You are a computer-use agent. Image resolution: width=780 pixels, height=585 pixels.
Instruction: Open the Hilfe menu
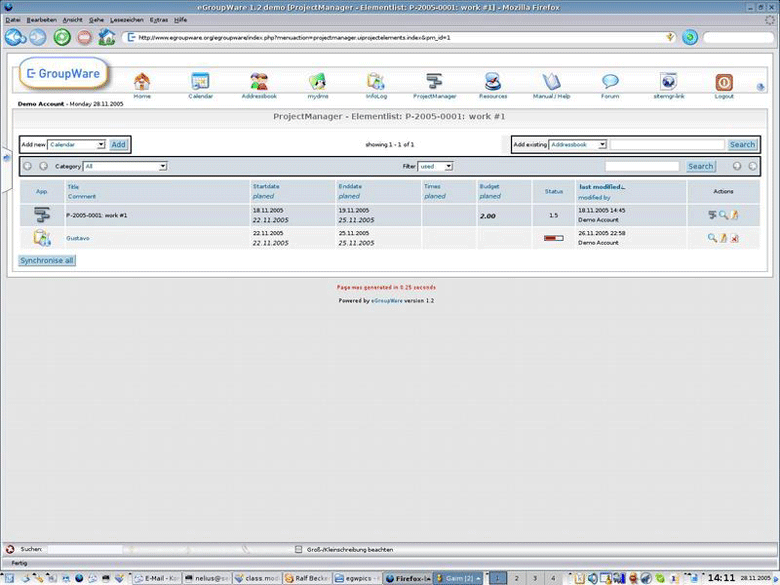181,20
